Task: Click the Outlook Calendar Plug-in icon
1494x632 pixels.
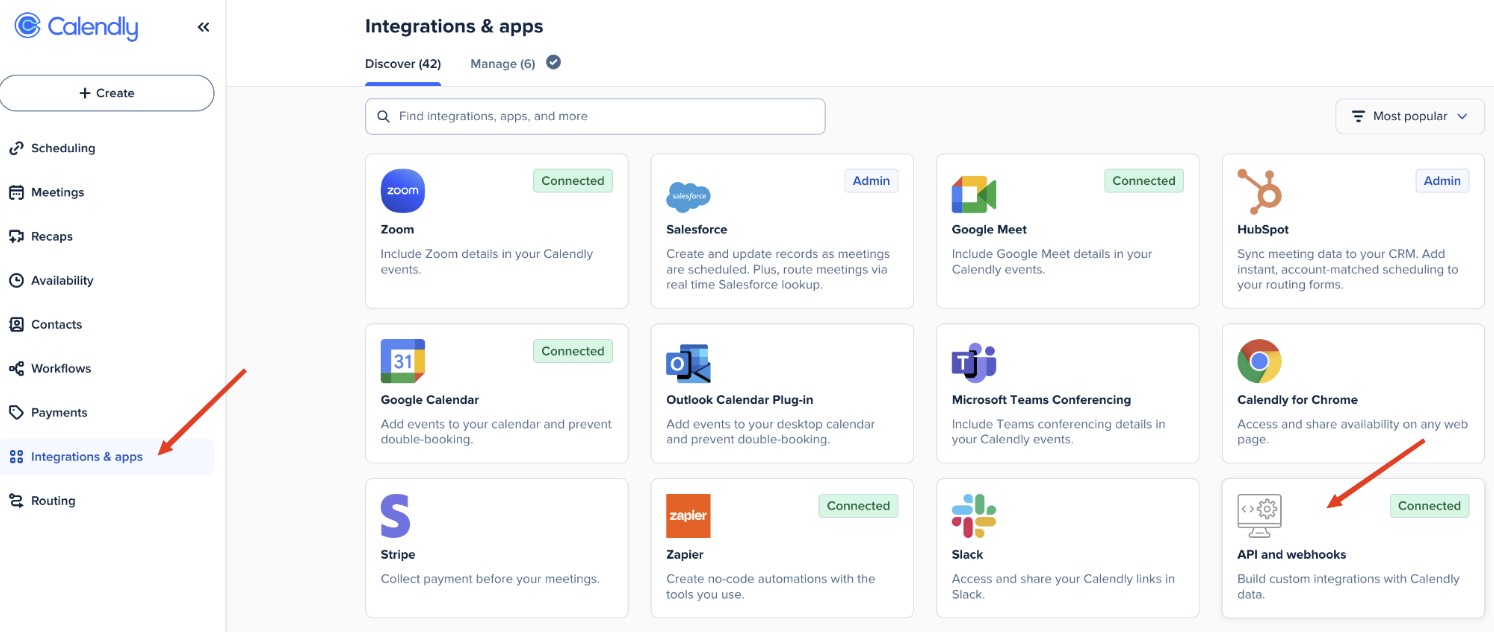Action: (688, 363)
